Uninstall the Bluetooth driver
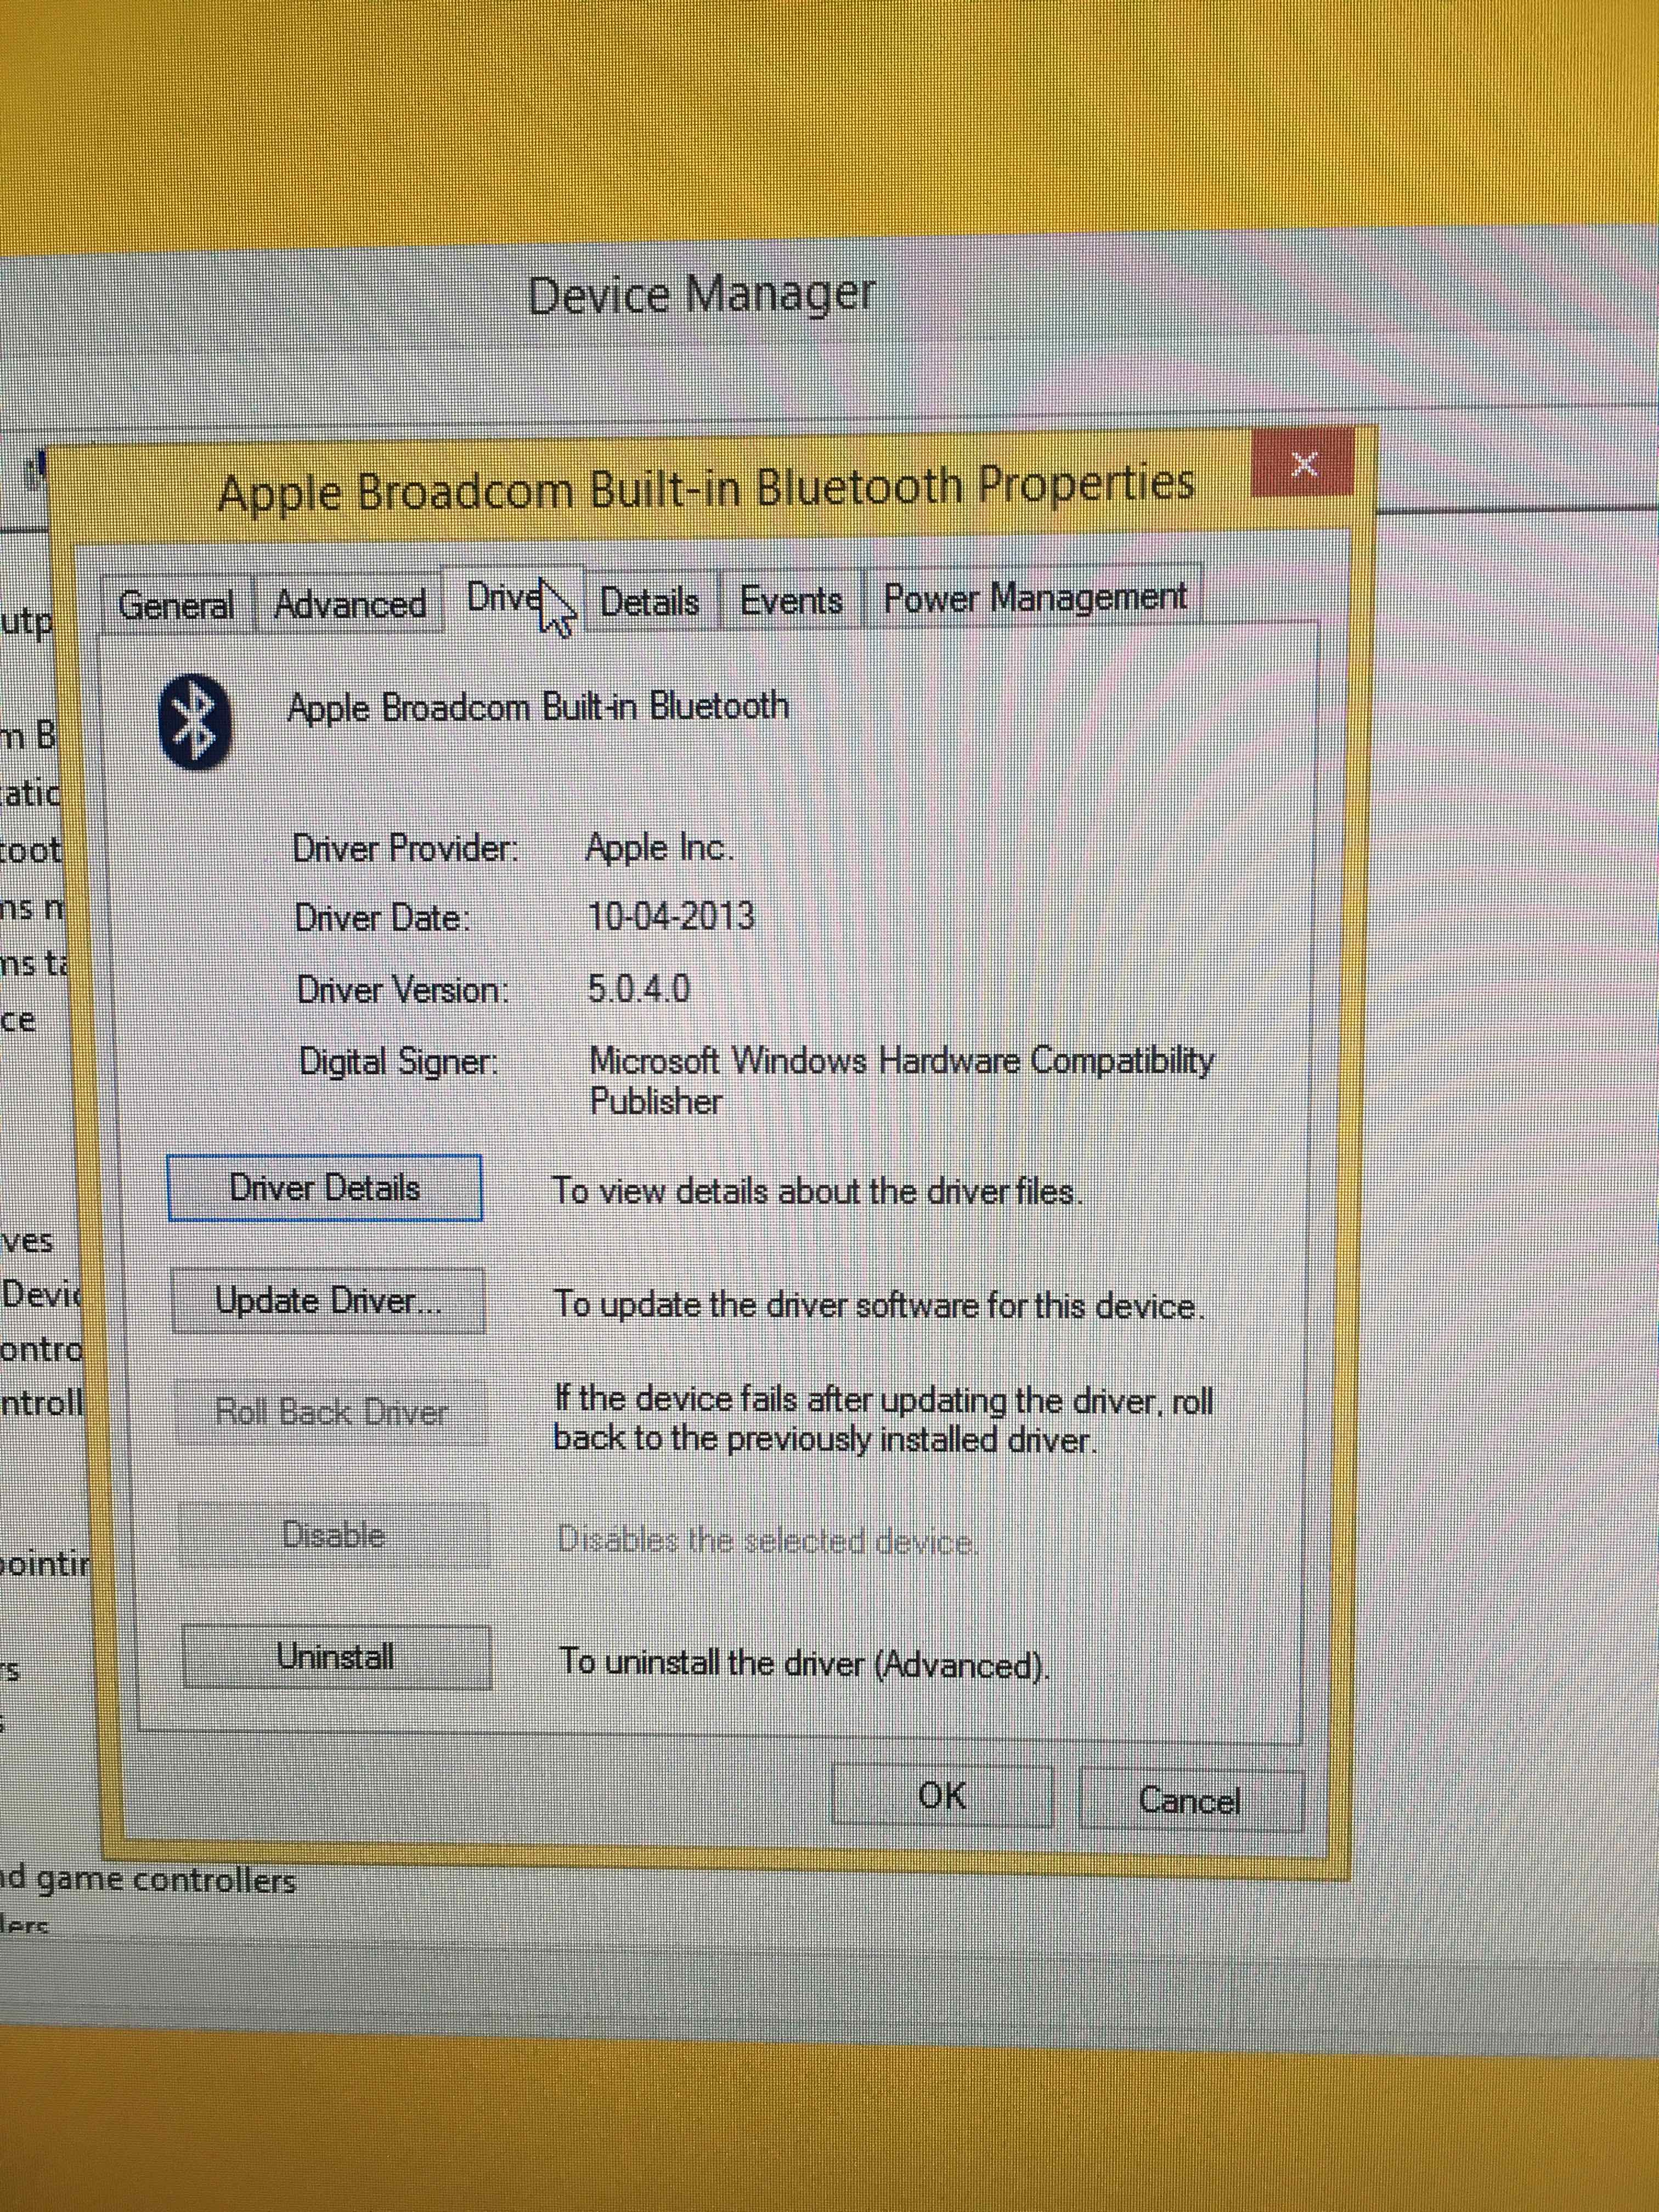The width and height of the screenshot is (1659, 2212). 336,1657
